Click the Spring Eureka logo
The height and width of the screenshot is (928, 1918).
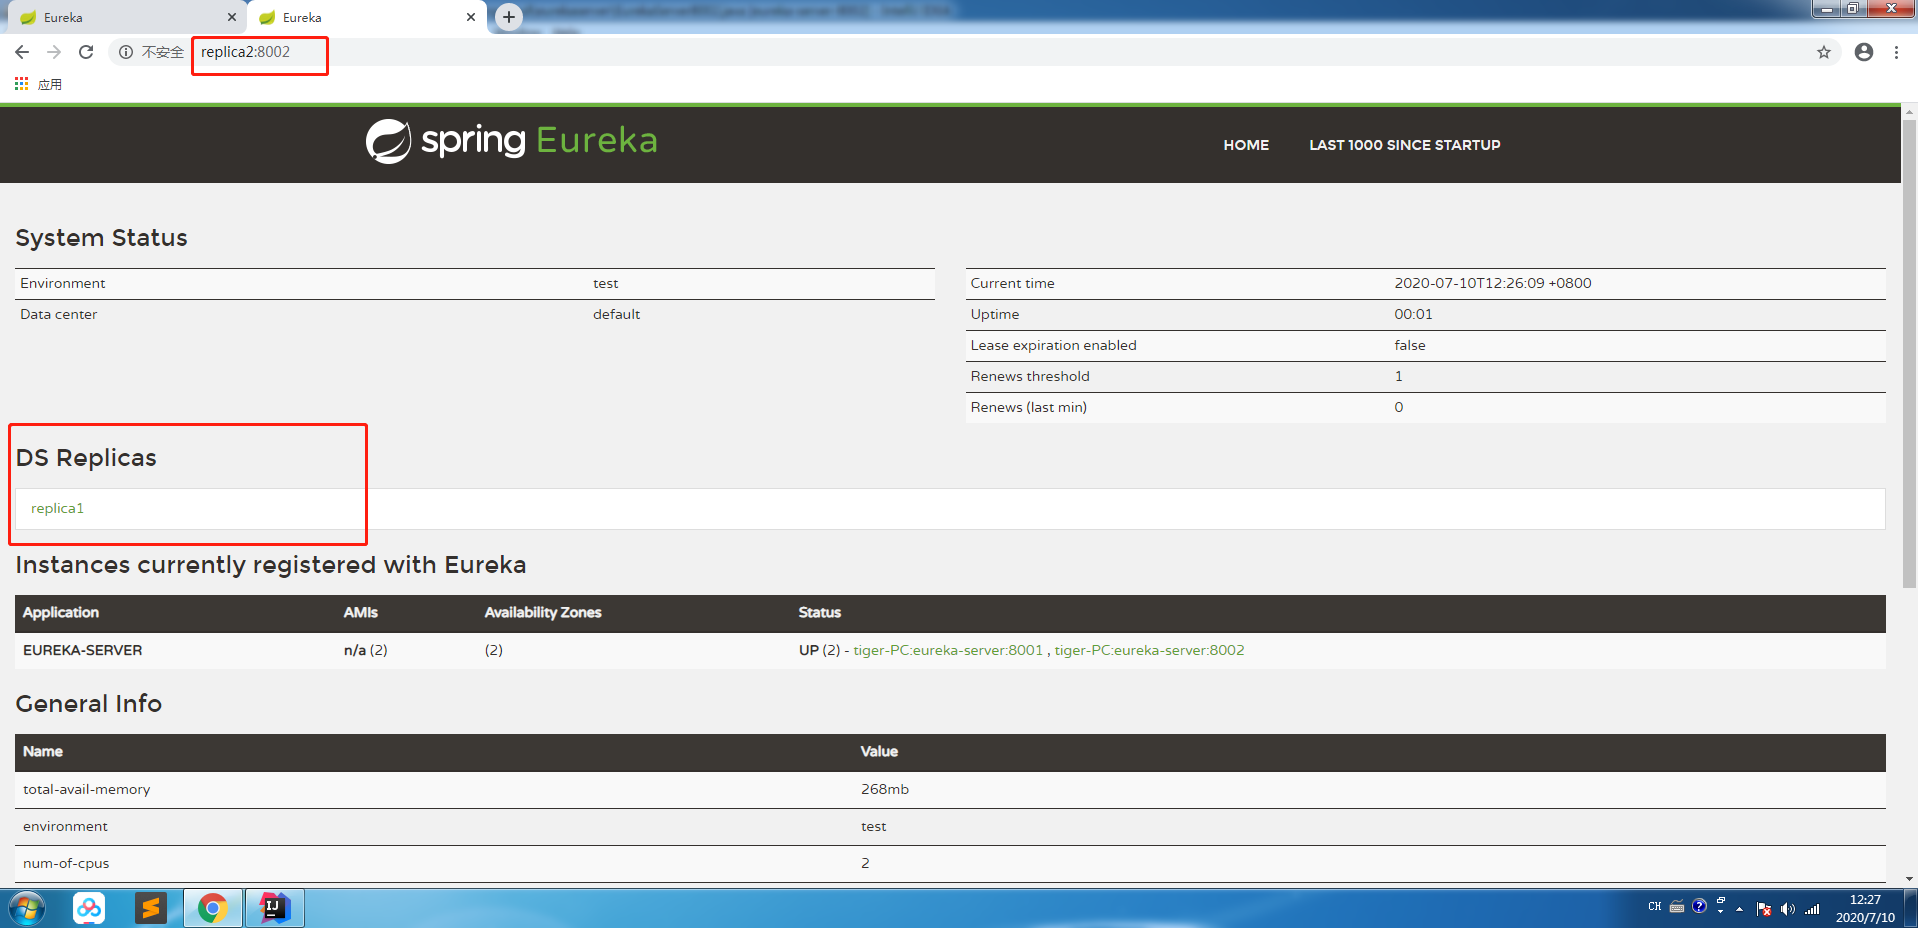click(511, 141)
